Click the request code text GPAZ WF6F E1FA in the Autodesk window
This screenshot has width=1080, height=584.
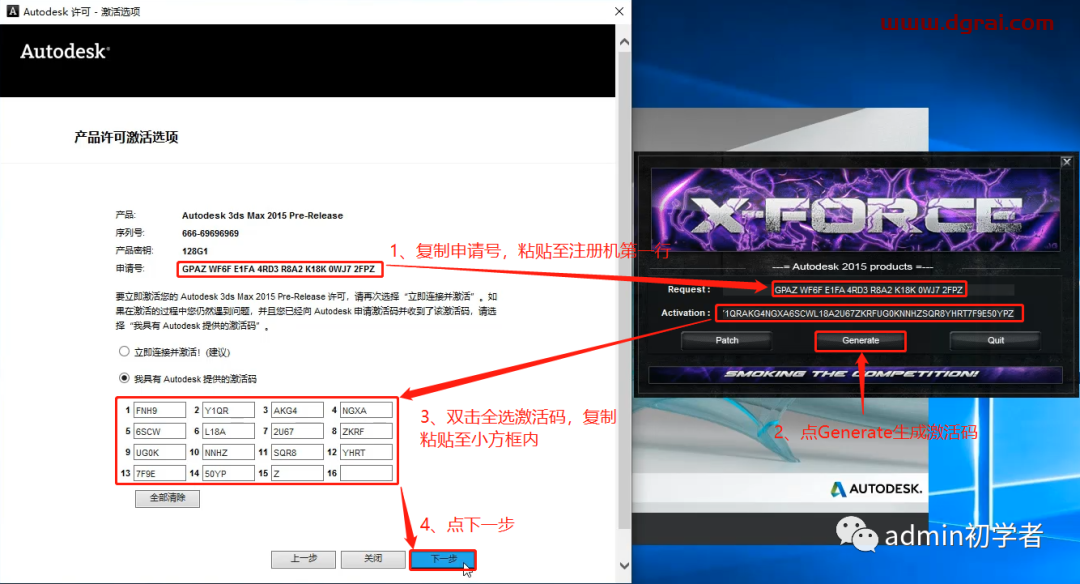[278, 269]
